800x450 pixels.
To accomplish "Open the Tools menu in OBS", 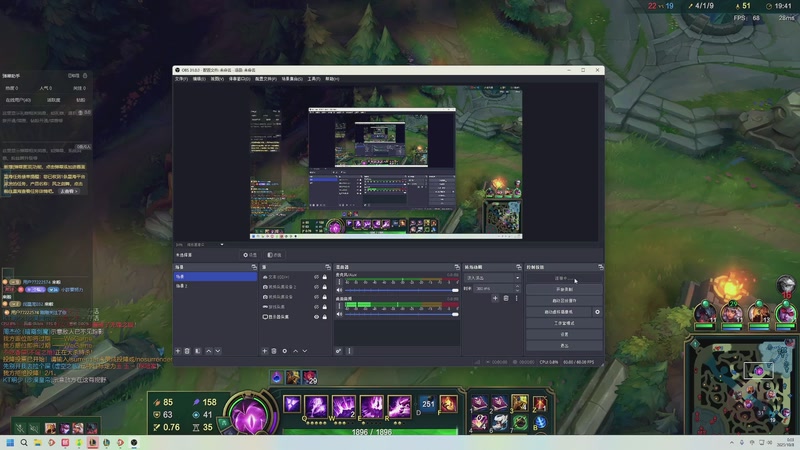I will (314, 79).
